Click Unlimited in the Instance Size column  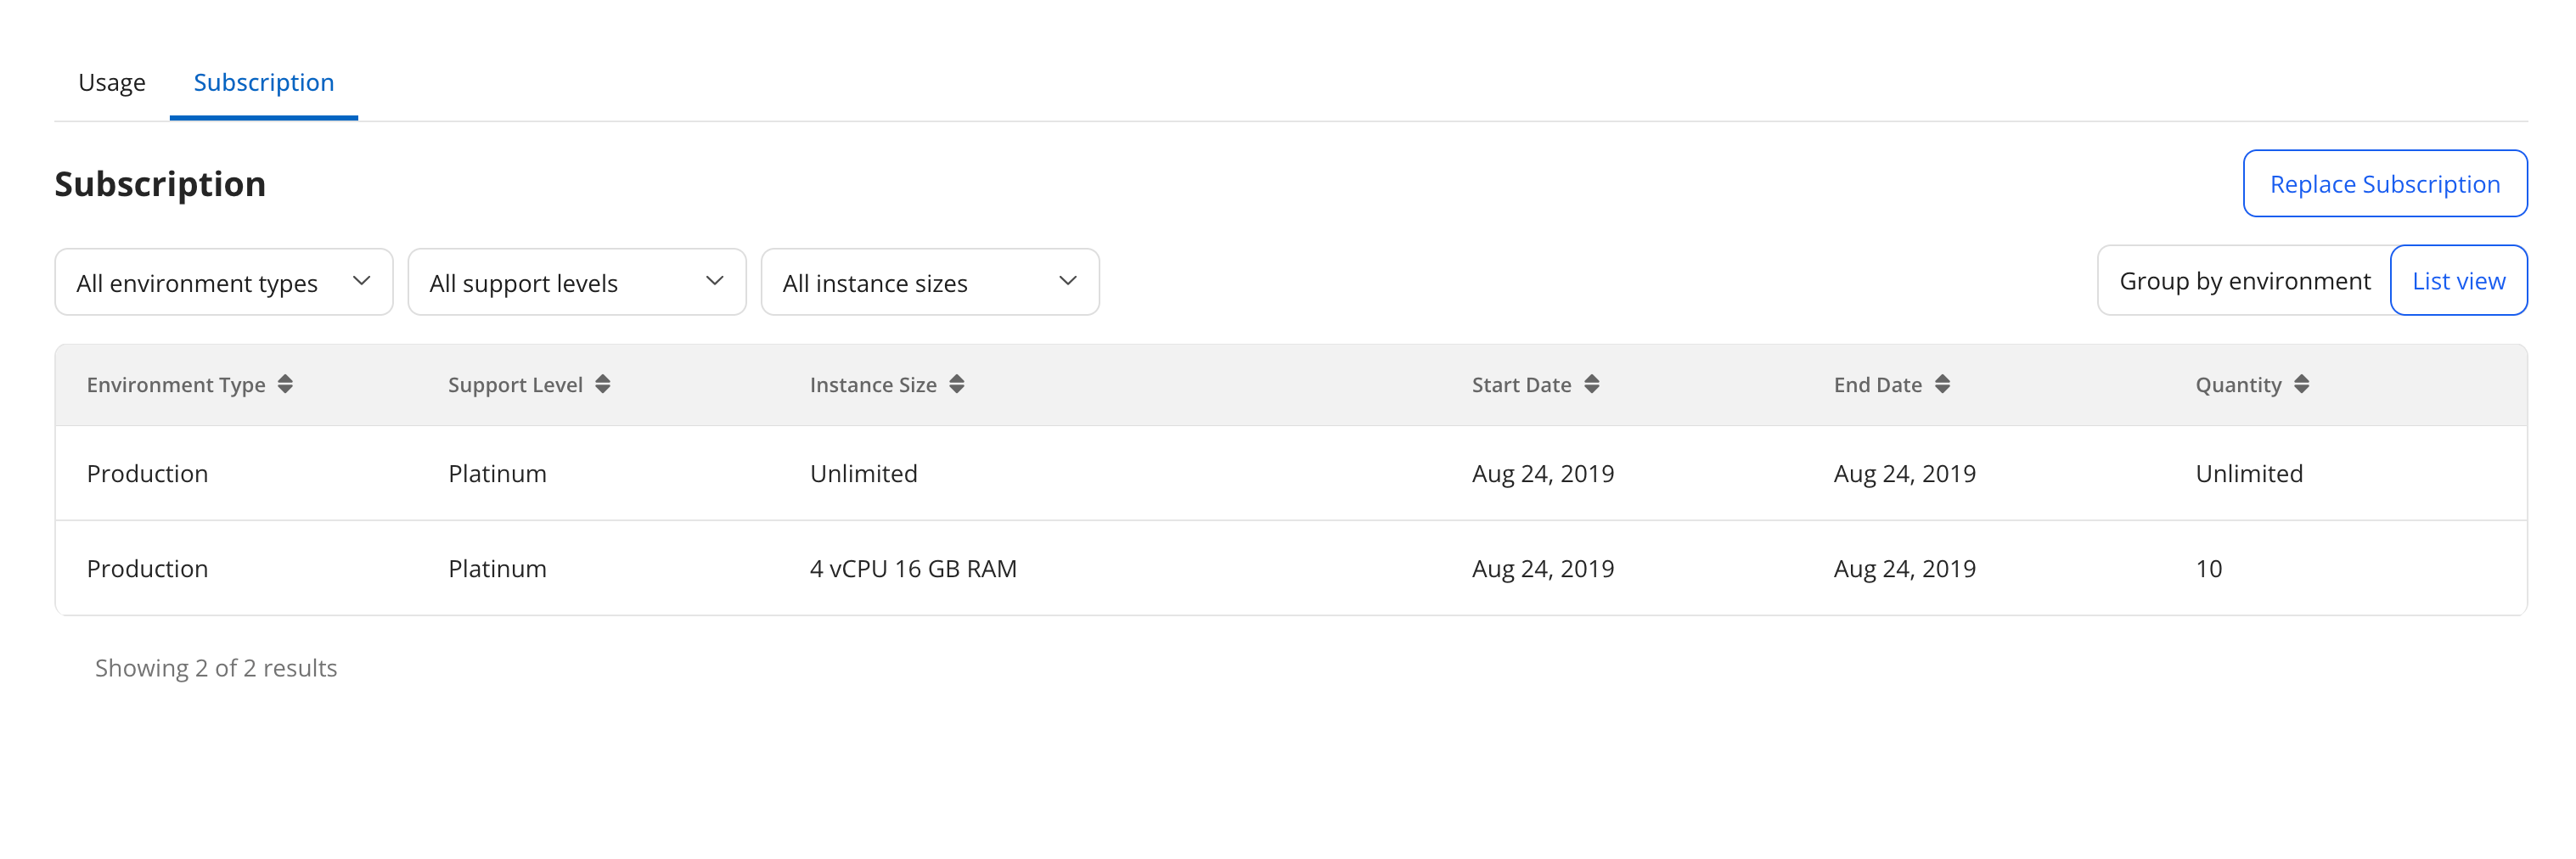coord(863,474)
